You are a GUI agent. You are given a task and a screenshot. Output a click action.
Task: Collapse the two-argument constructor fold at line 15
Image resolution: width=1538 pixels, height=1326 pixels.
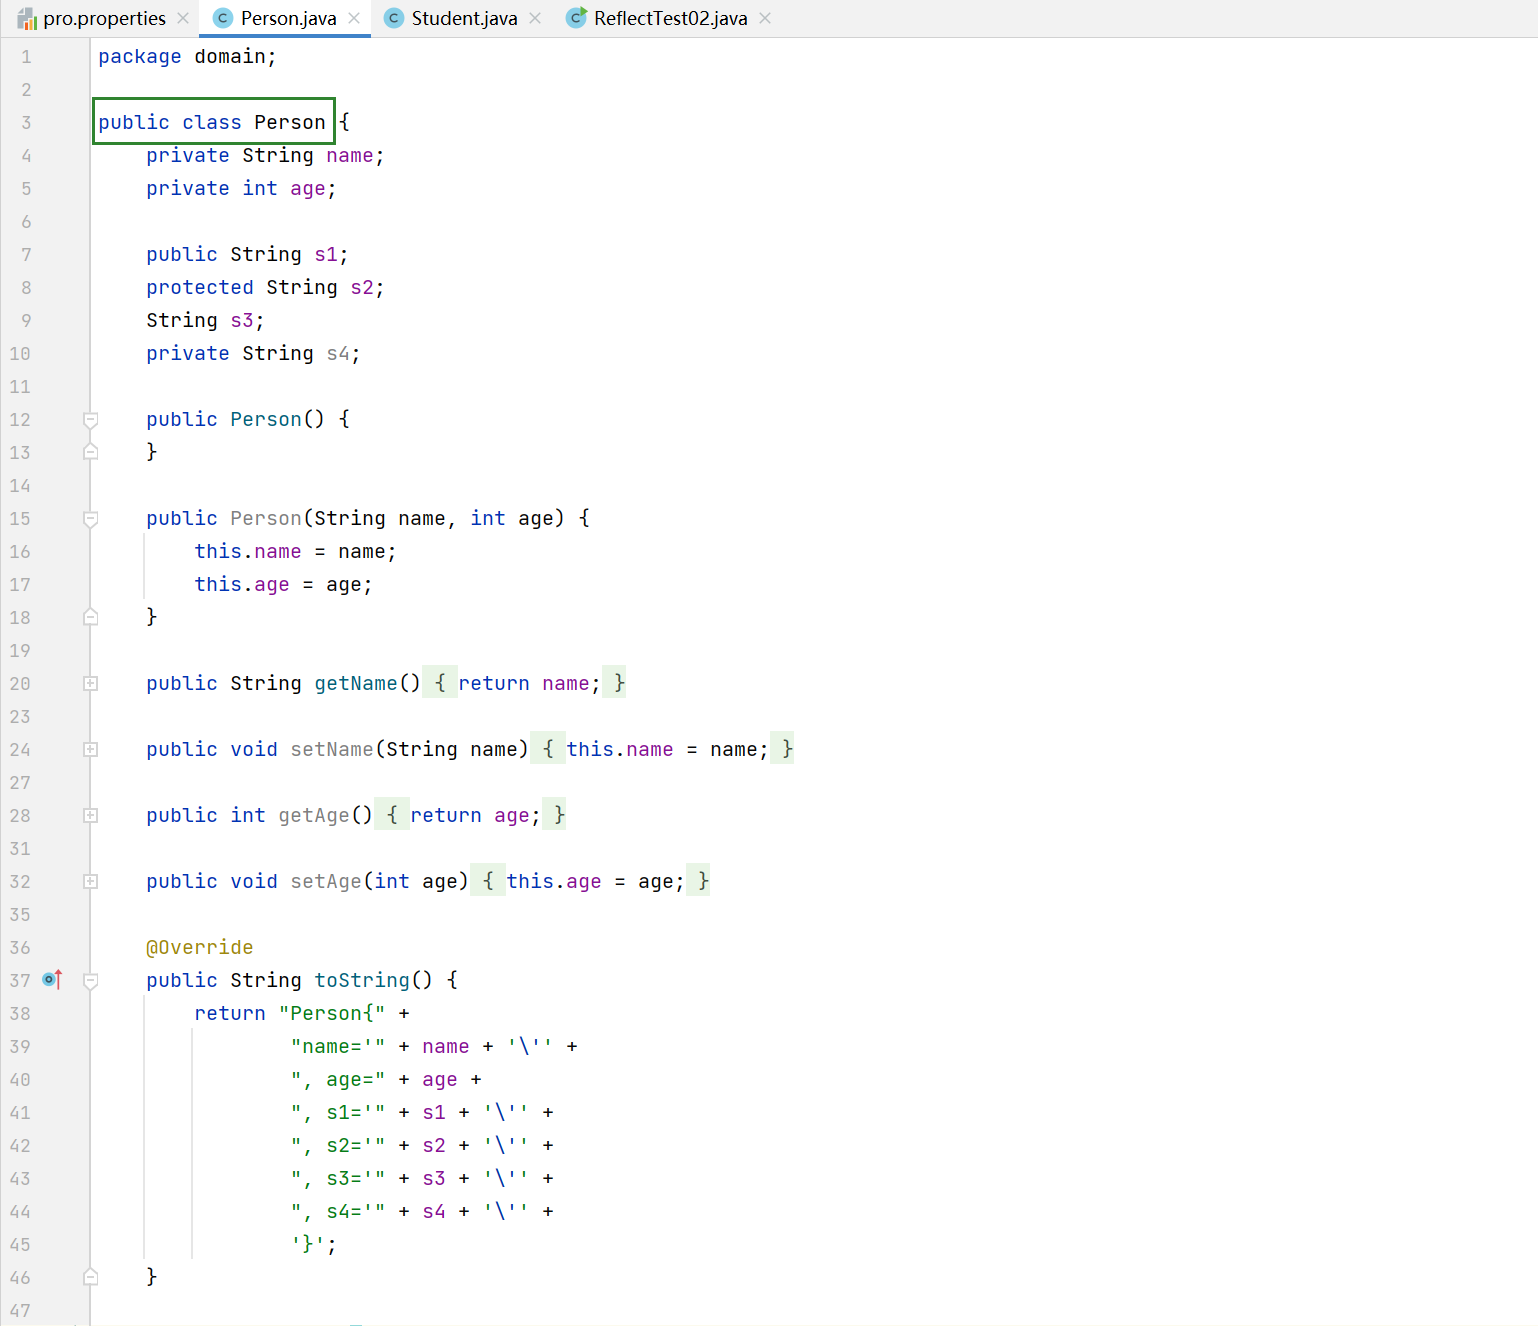90,519
